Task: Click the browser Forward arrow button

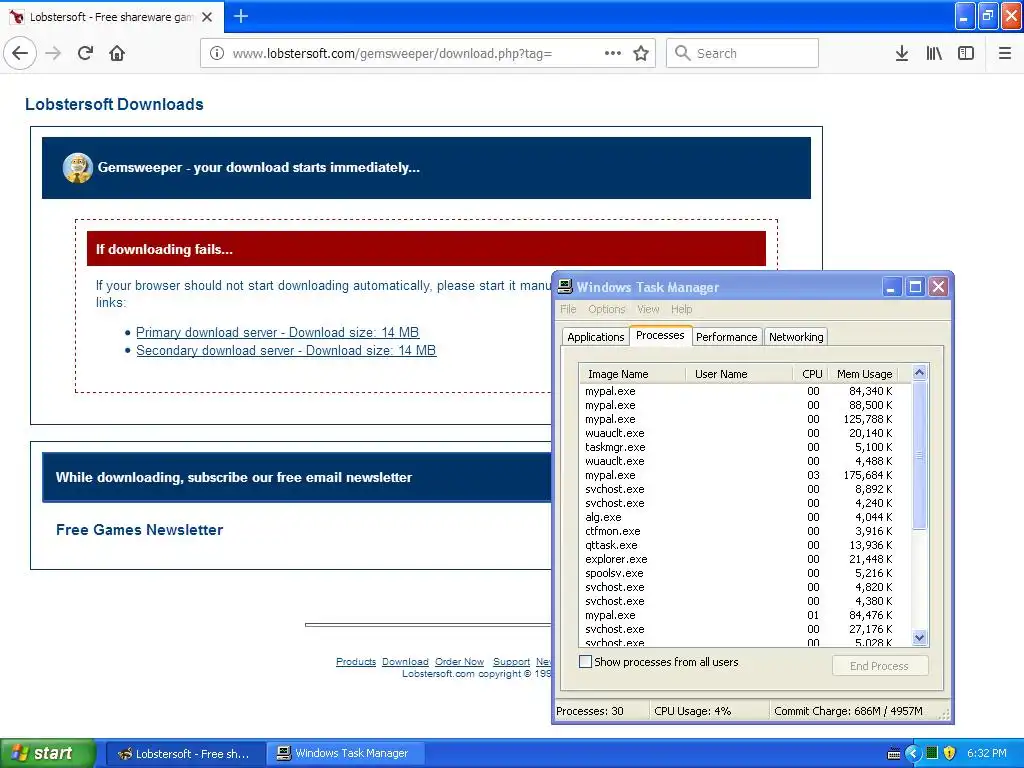Action: (x=54, y=53)
